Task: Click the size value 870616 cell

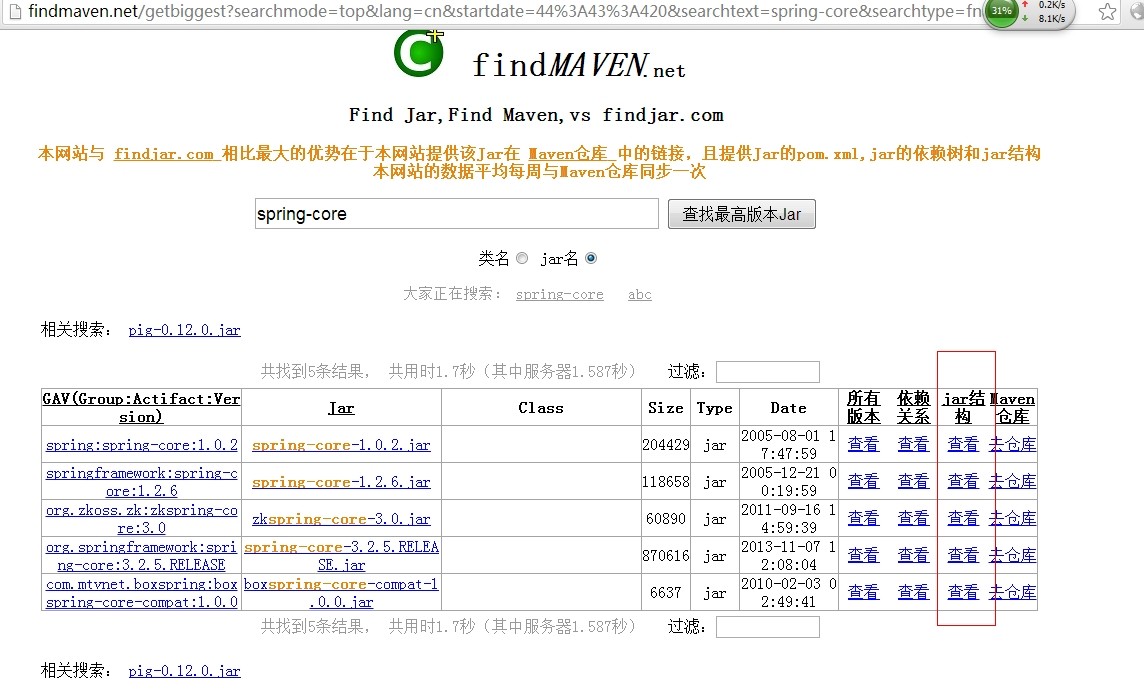Action: (665, 556)
